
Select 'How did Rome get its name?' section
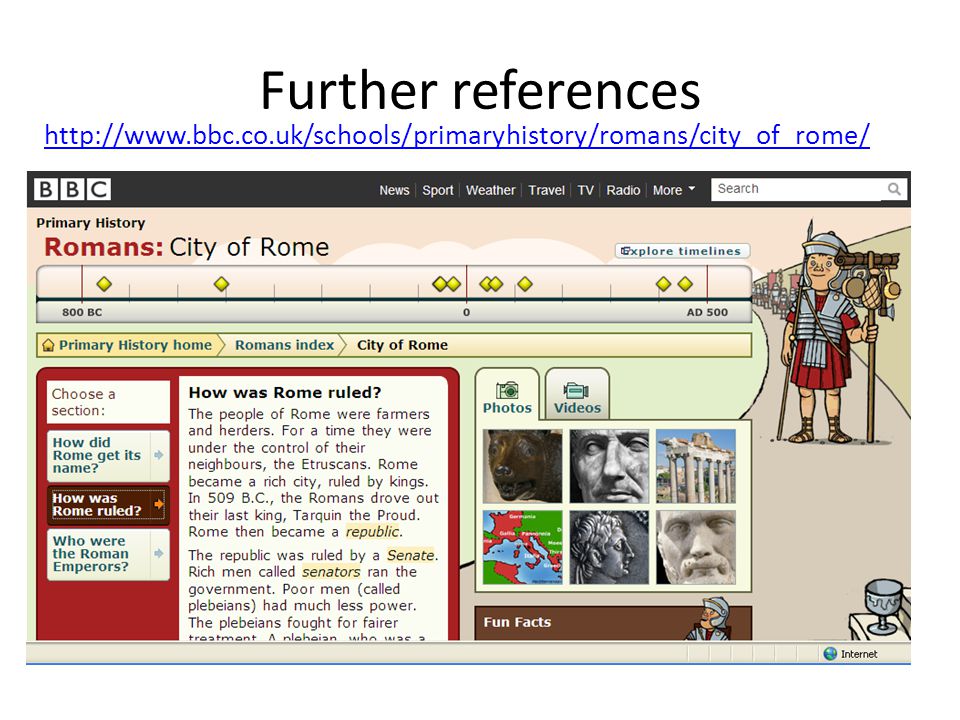coord(108,455)
